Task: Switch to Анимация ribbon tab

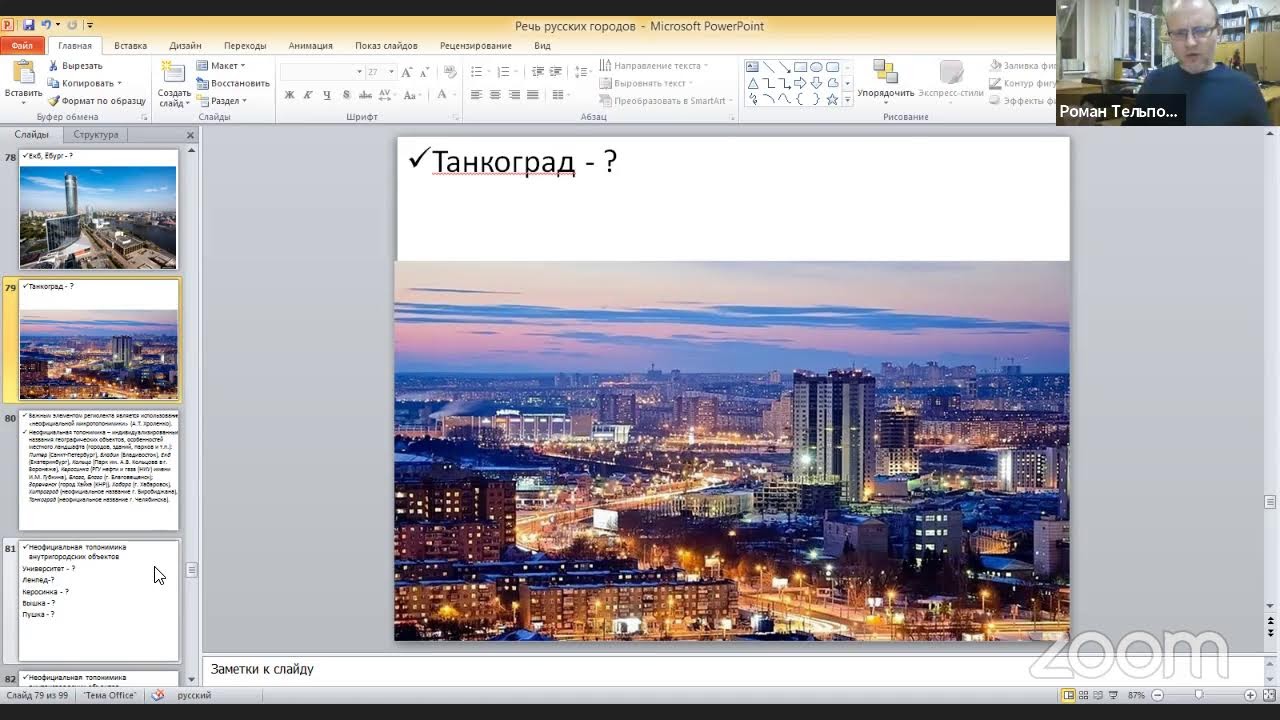Action: (x=310, y=45)
